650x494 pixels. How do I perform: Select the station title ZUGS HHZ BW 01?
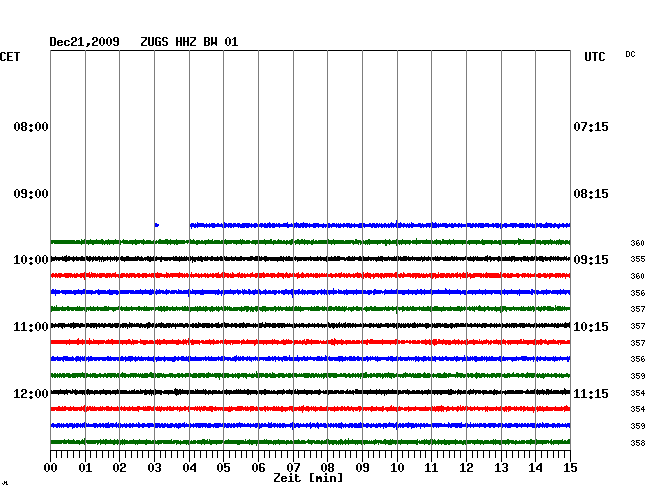point(189,42)
